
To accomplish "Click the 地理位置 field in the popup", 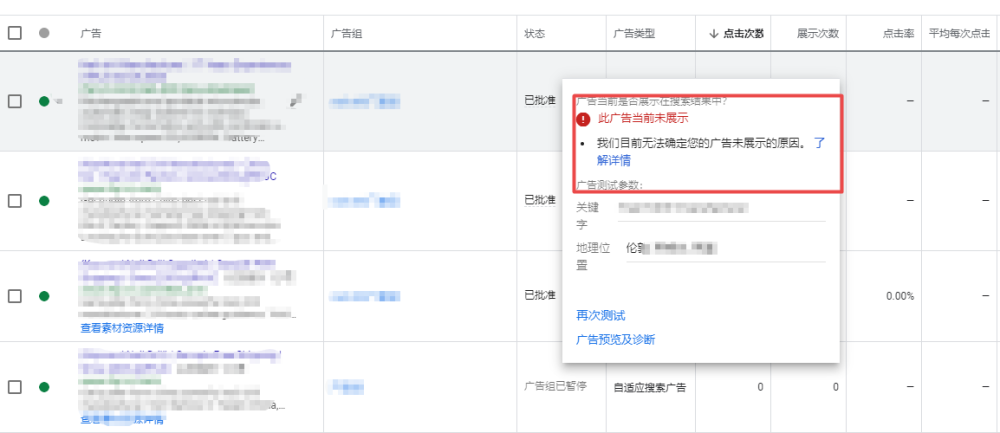I will click(720, 249).
